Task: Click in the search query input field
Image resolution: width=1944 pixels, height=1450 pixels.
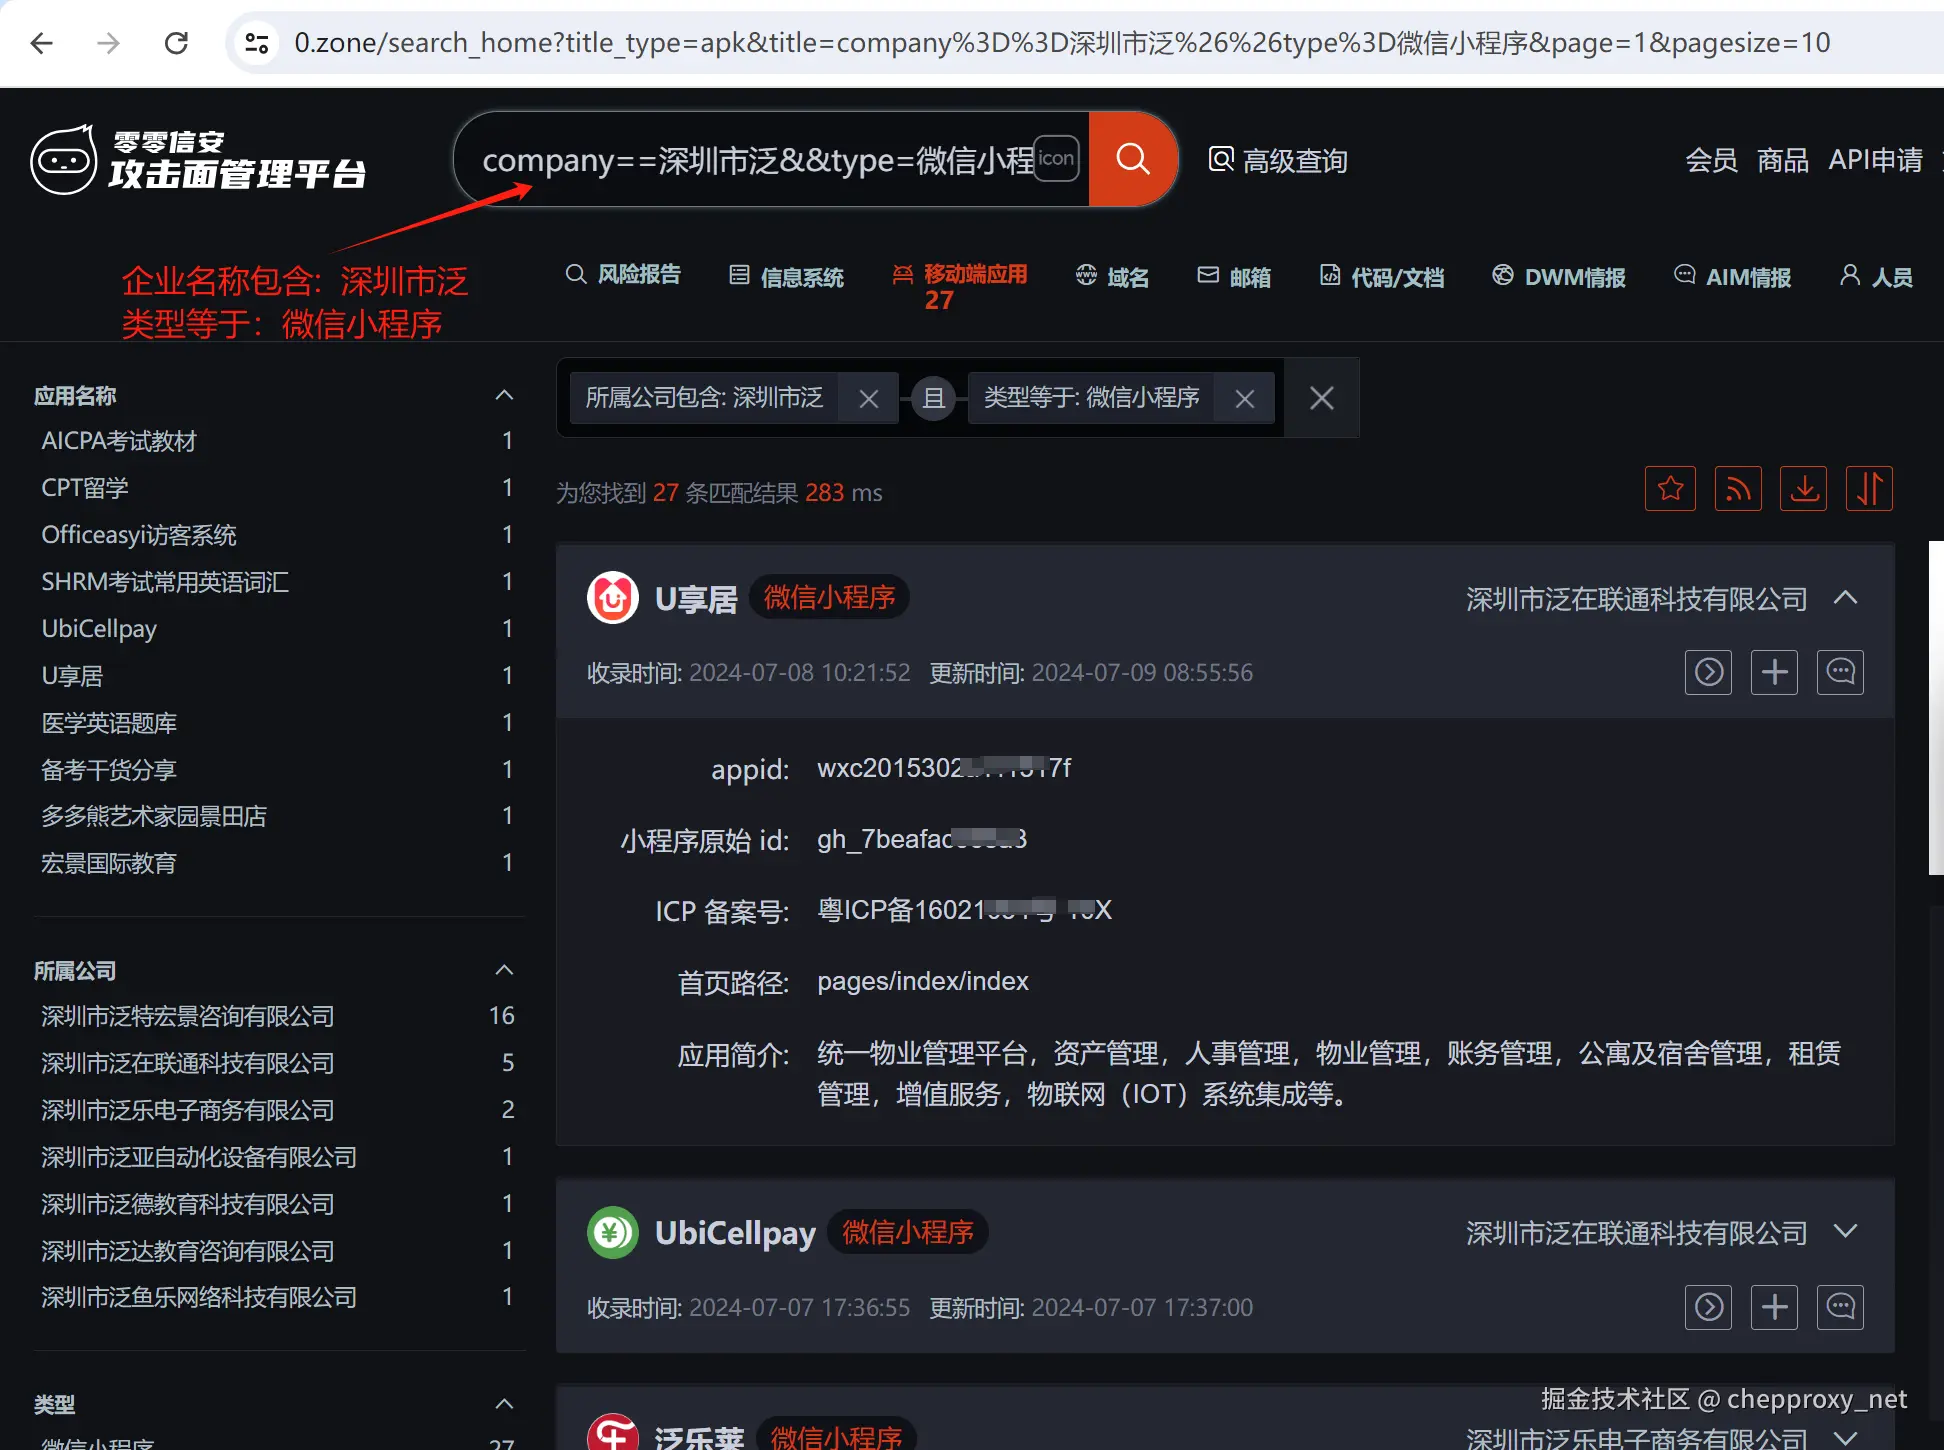Action: pos(756,159)
